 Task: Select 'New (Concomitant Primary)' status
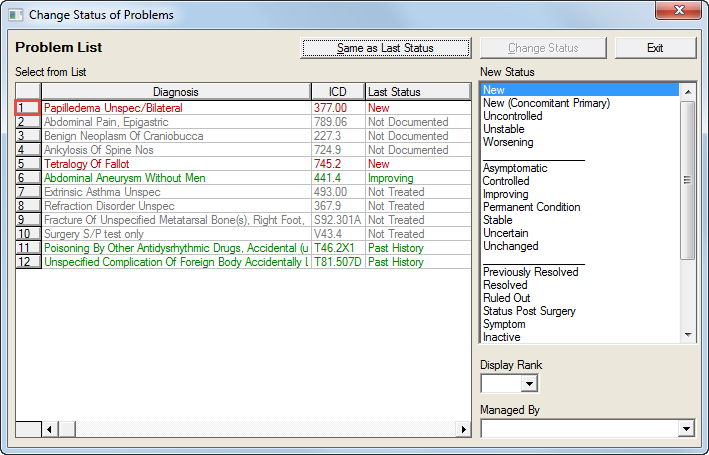[546, 103]
